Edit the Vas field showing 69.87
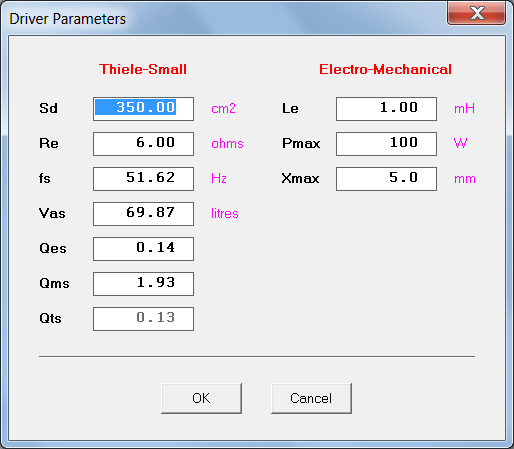Screen dimensions: 514x449 click(x=143, y=214)
